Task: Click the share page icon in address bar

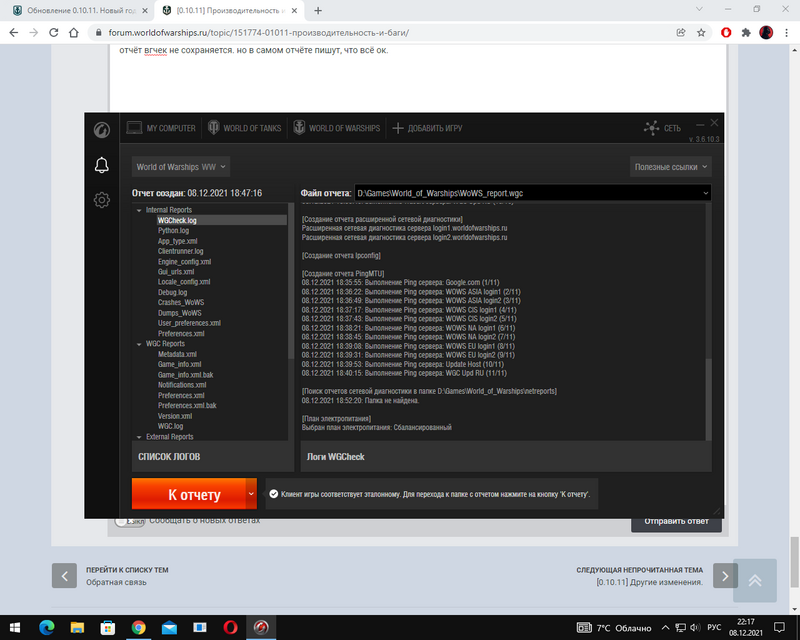Action: click(681, 33)
